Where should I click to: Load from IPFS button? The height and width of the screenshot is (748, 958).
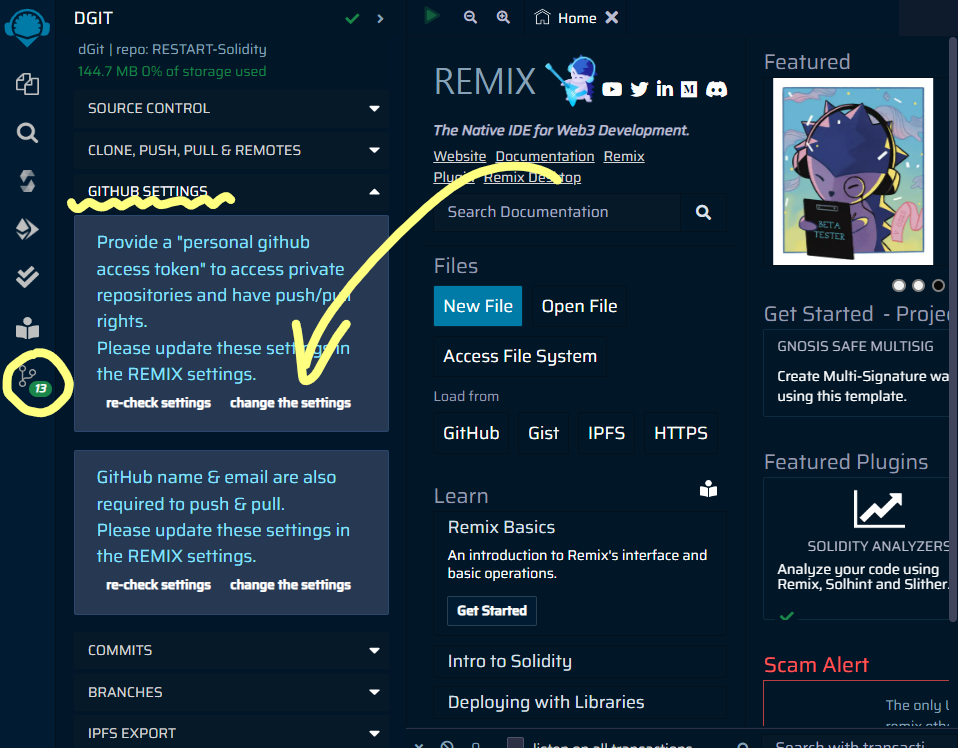(x=606, y=433)
